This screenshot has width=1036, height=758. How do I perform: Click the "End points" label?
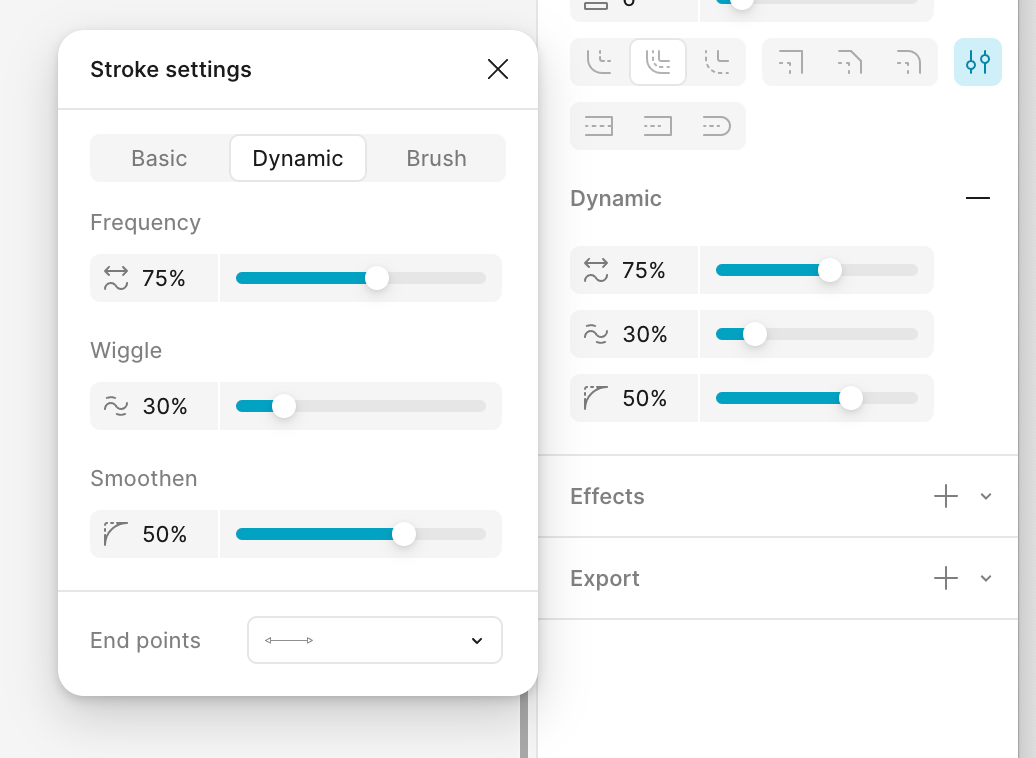coord(145,640)
